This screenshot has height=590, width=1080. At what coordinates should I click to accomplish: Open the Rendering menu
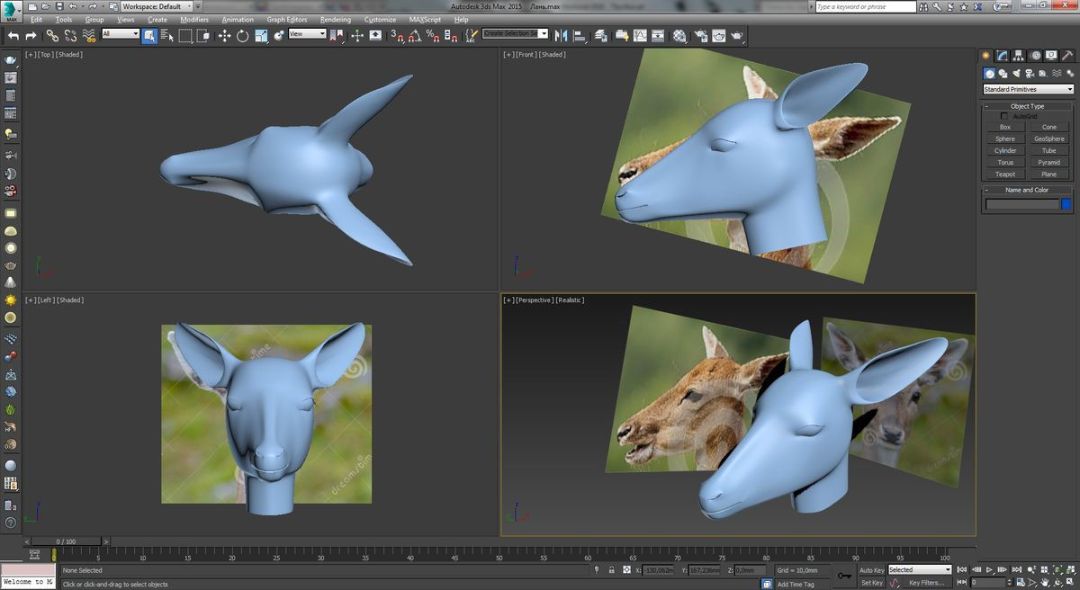pyautogui.click(x=335, y=19)
